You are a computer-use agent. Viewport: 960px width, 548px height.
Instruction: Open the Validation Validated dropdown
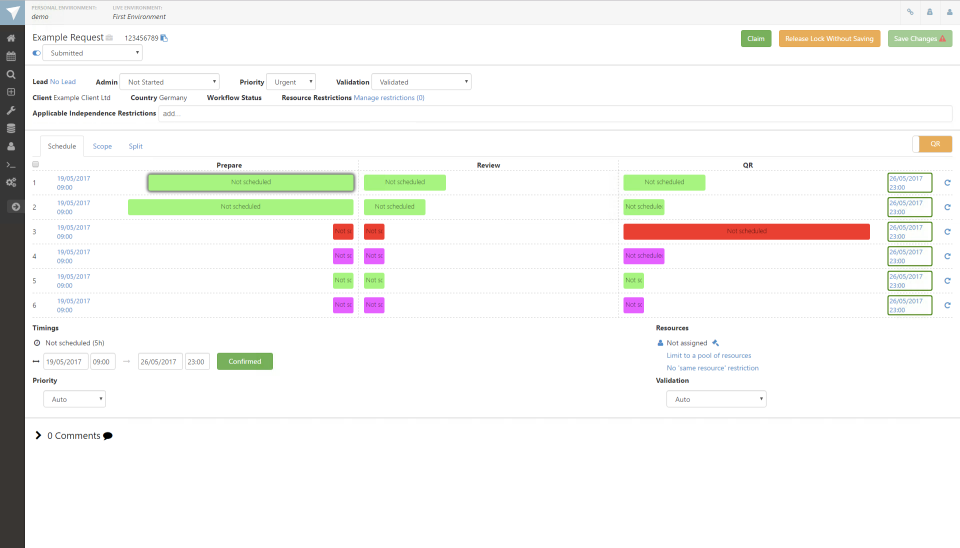coord(421,81)
